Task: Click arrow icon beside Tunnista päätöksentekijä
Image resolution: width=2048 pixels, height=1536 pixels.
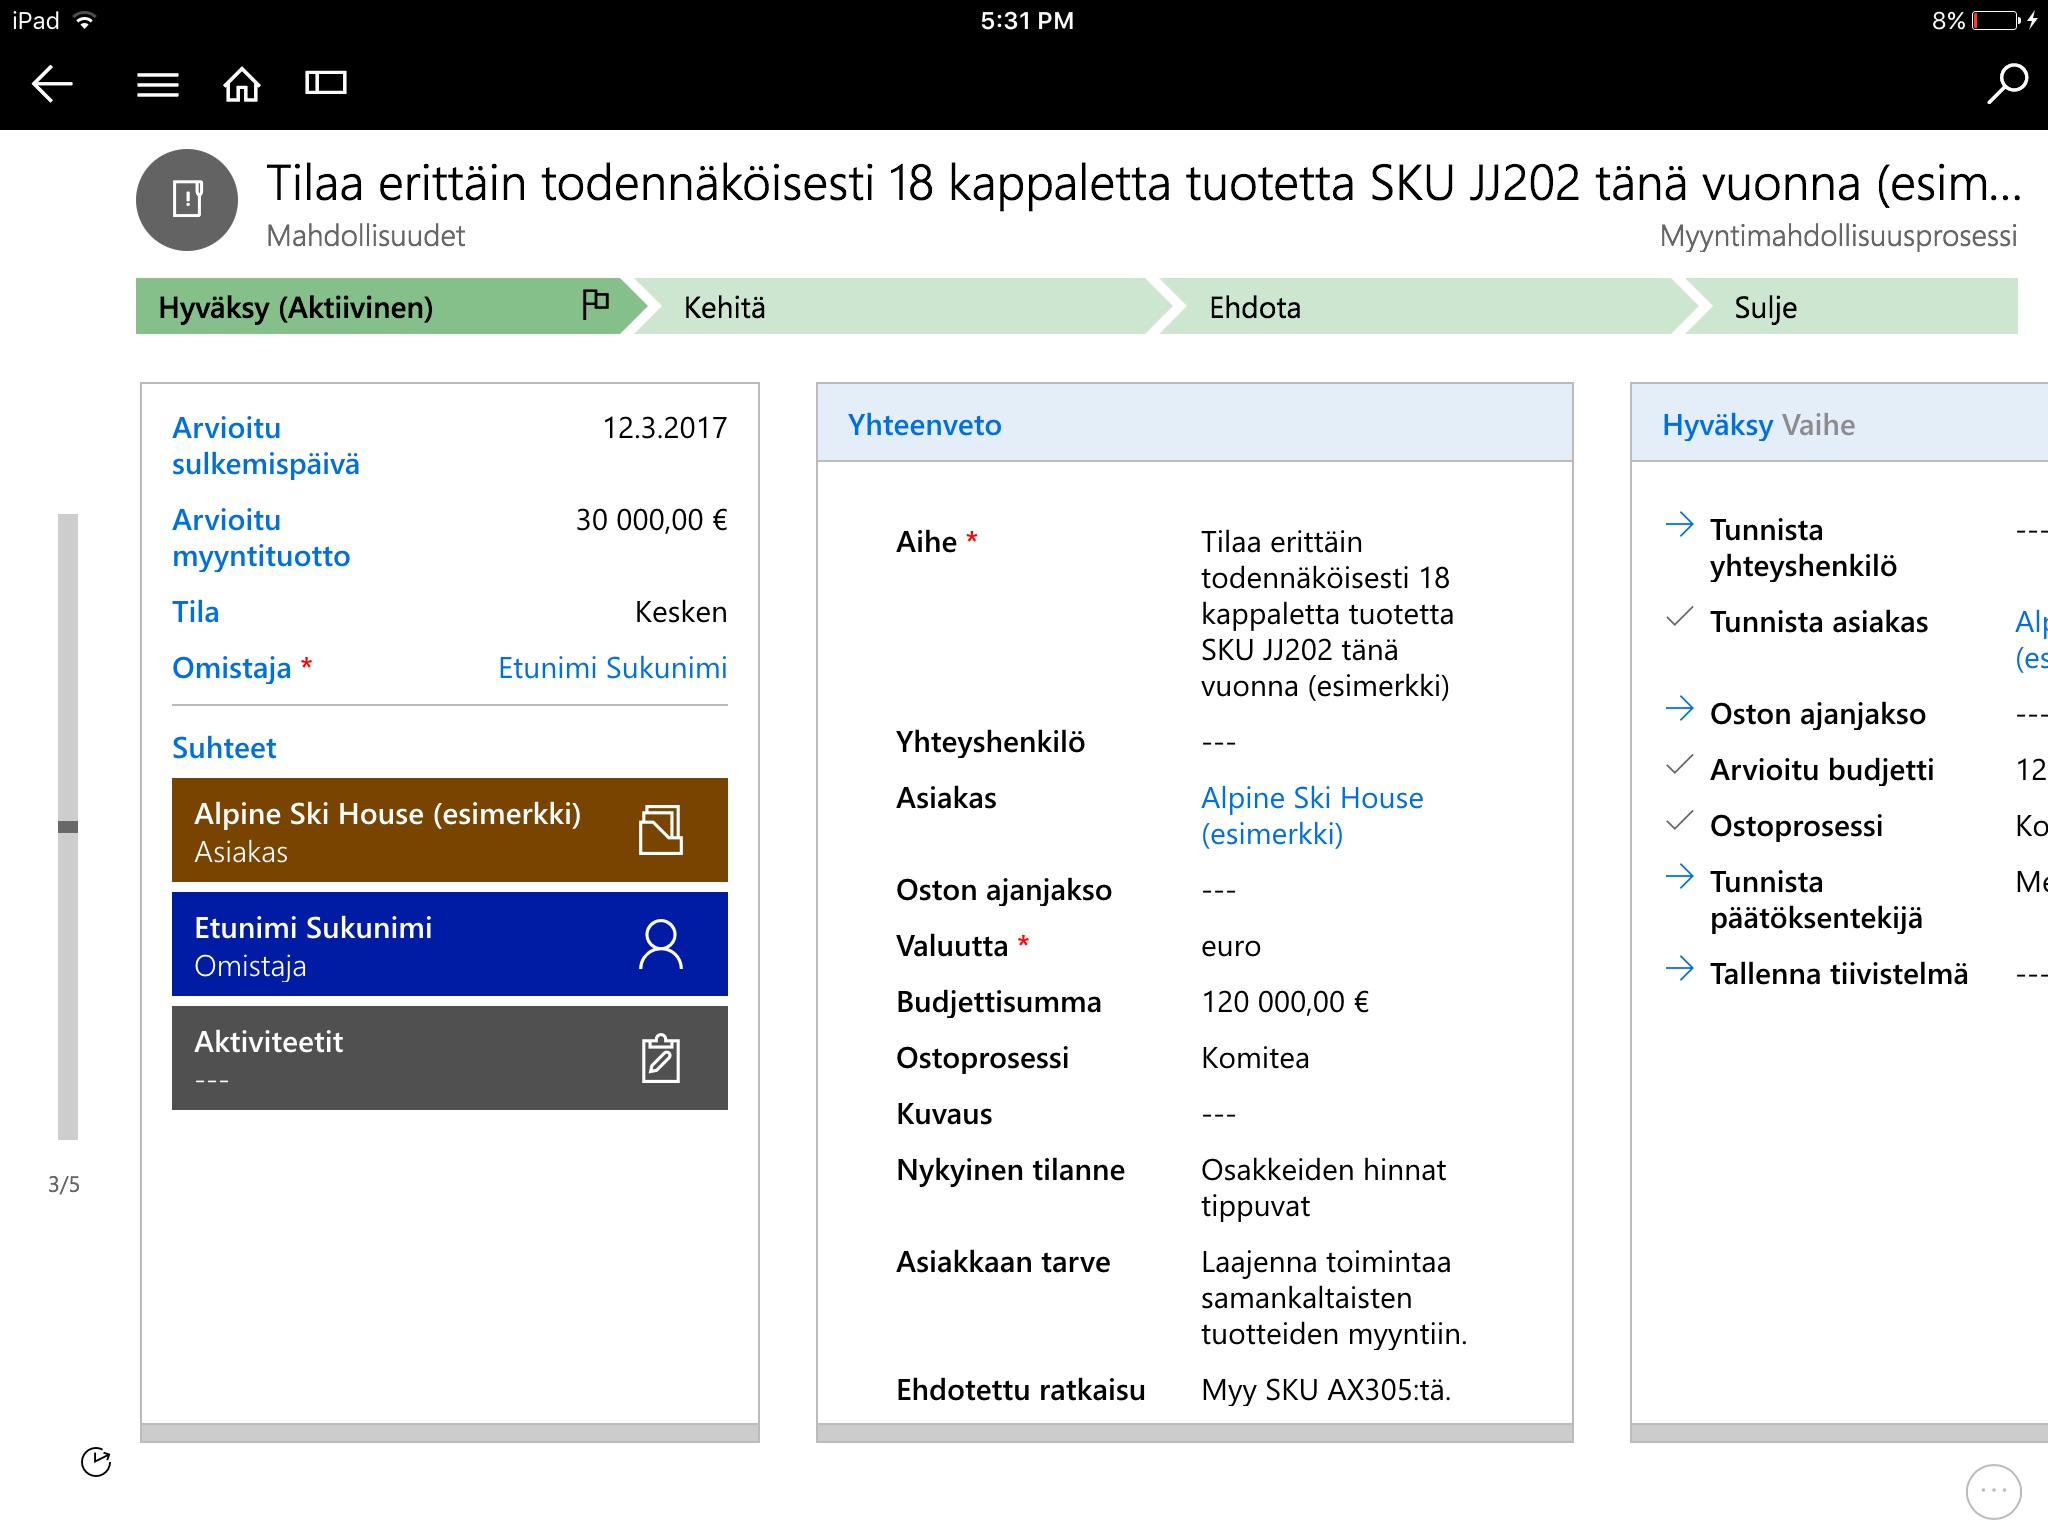Action: coord(1680,877)
